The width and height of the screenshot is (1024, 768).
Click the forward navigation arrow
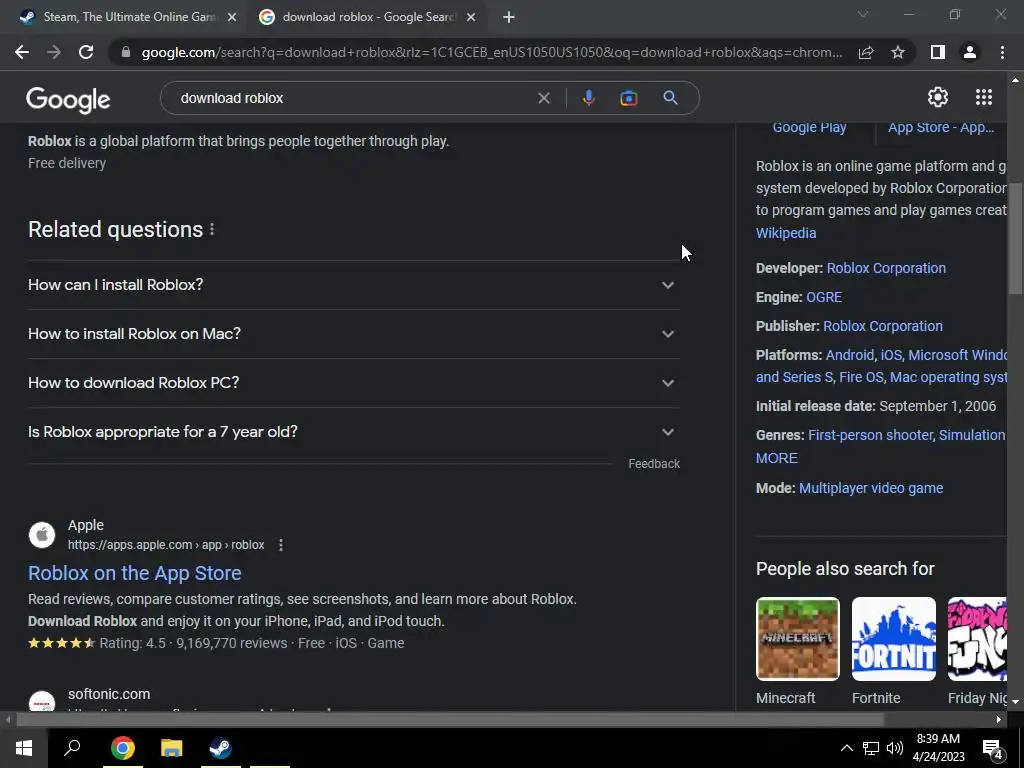[x=54, y=52]
